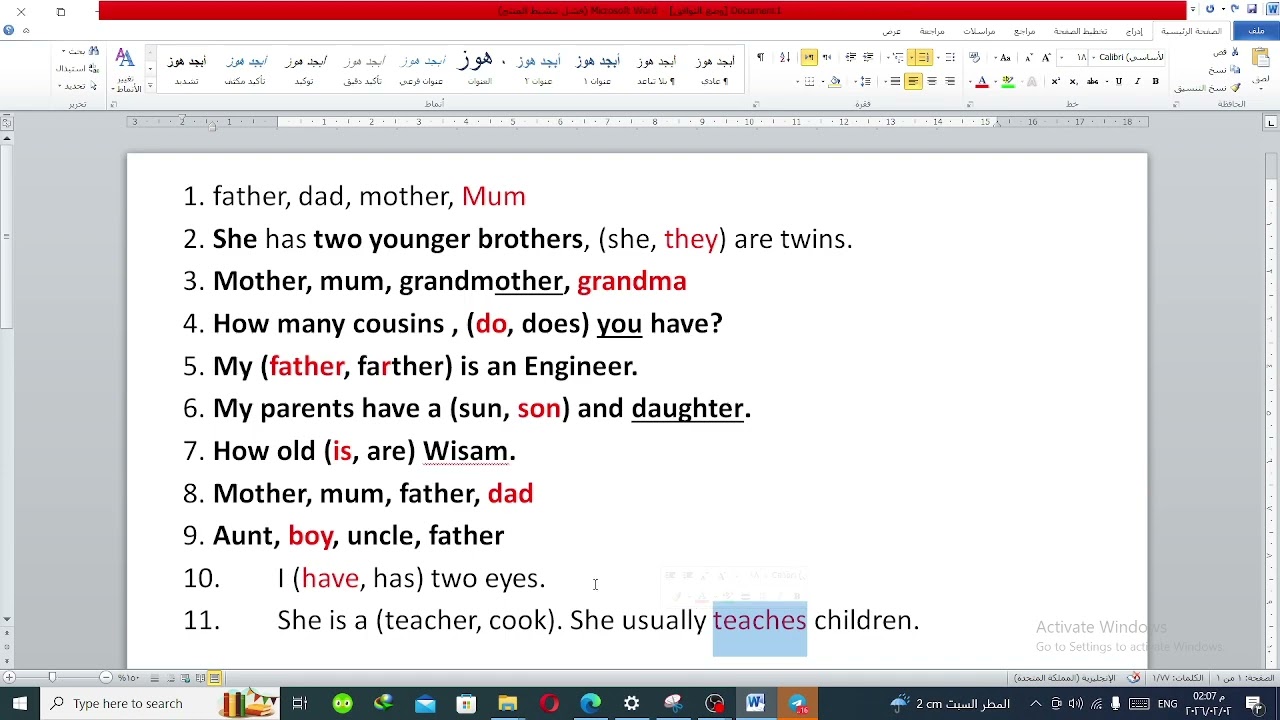
Task: Toggle italic formatting button
Action: coord(1137,81)
